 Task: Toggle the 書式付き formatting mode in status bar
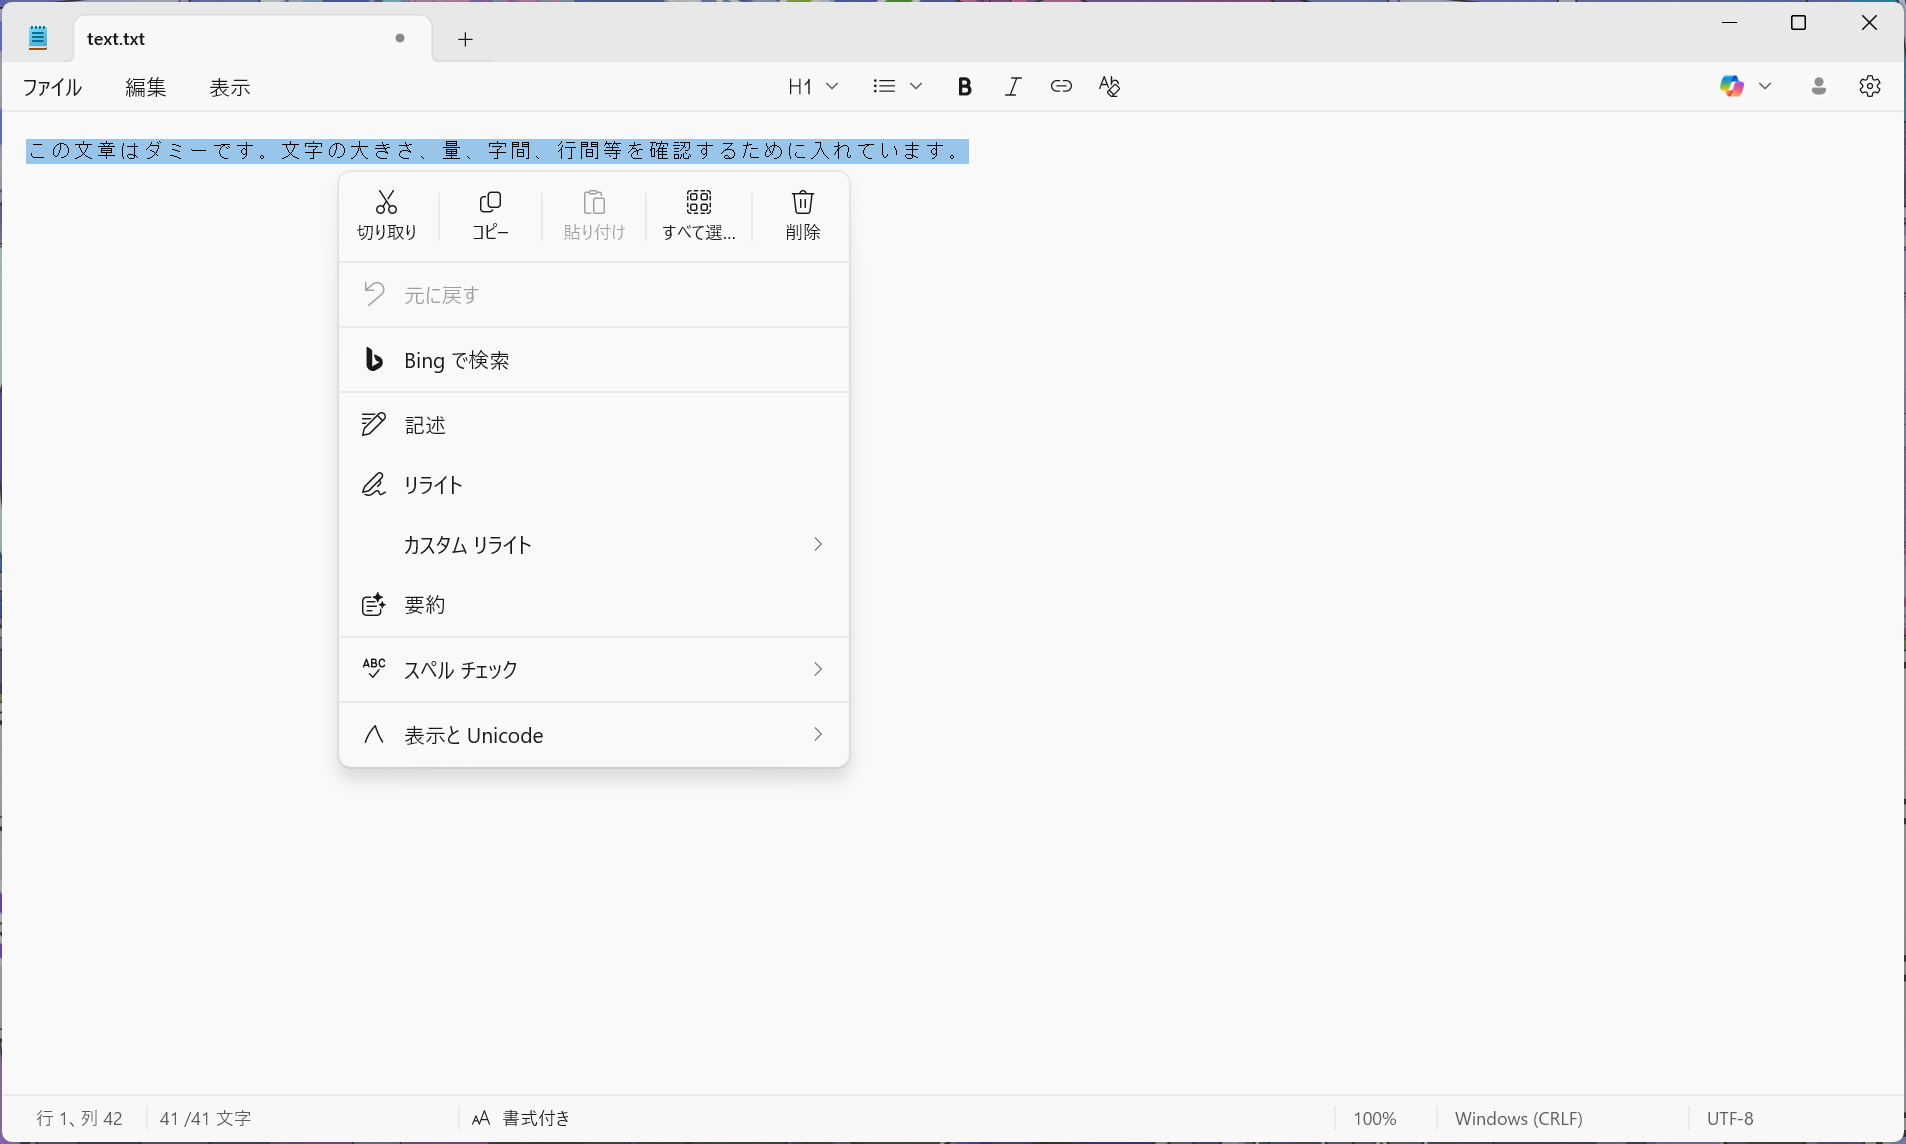pos(521,1118)
